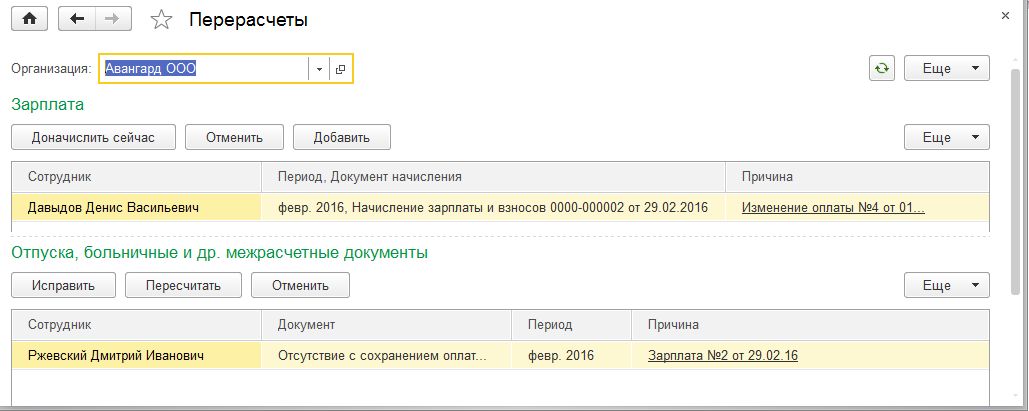This screenshot has width=1029, height=411.
Task: Focus the Организация input field
Action: point(203,69)
